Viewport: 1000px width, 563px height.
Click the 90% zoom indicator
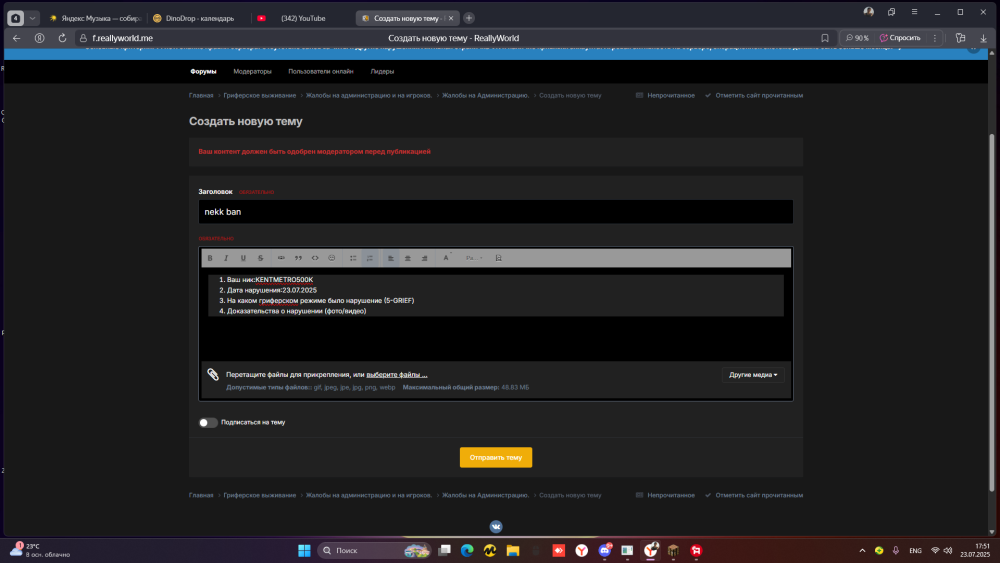857,38
